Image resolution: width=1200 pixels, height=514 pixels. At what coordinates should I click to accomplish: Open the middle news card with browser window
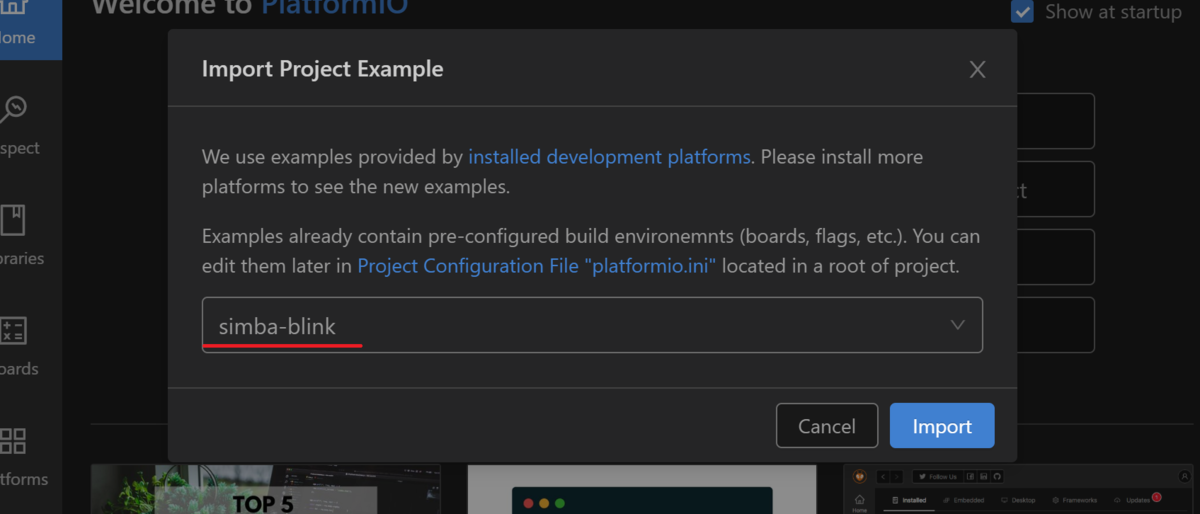pyautogui.click(x=642, y=489)
